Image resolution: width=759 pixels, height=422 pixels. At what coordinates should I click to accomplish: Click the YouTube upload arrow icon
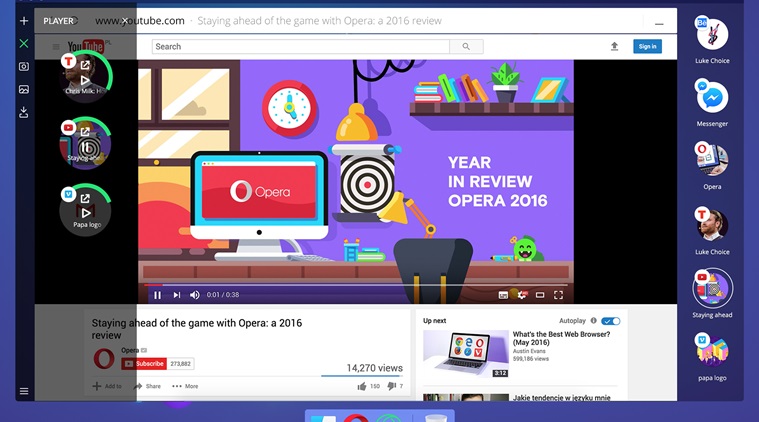(x=614, y=46)
